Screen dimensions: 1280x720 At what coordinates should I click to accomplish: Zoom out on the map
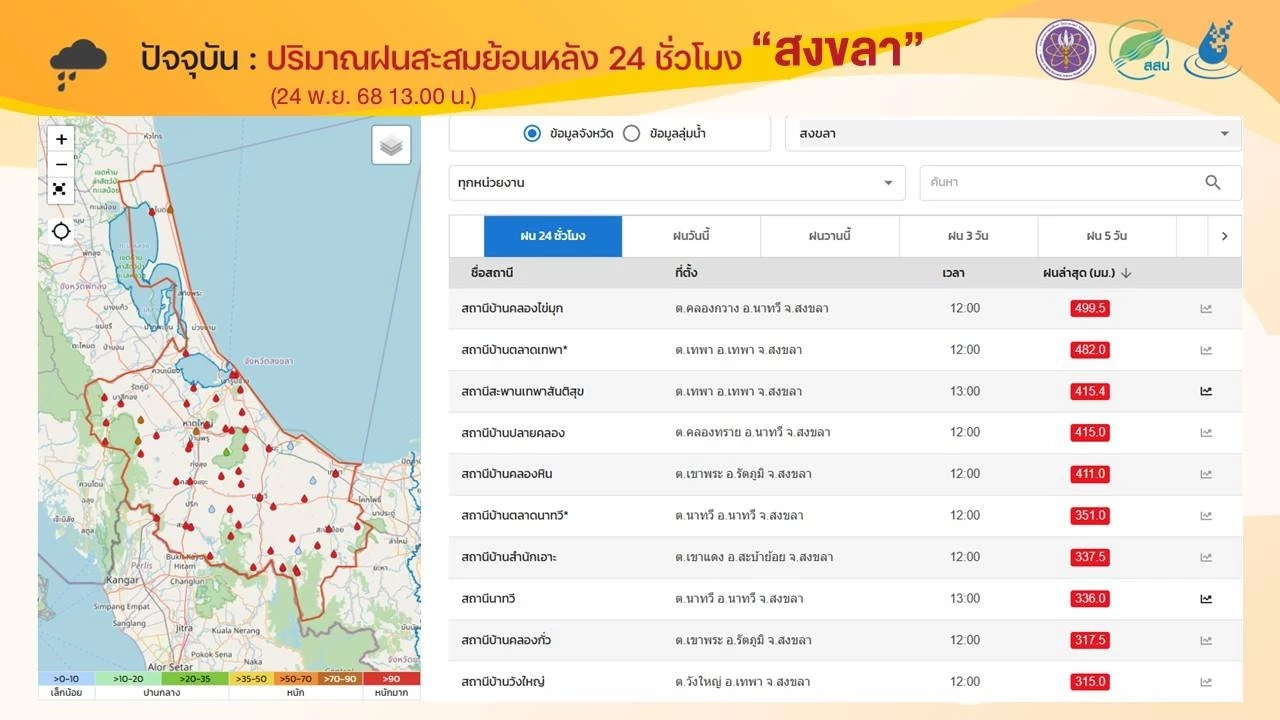click(60, 164)
